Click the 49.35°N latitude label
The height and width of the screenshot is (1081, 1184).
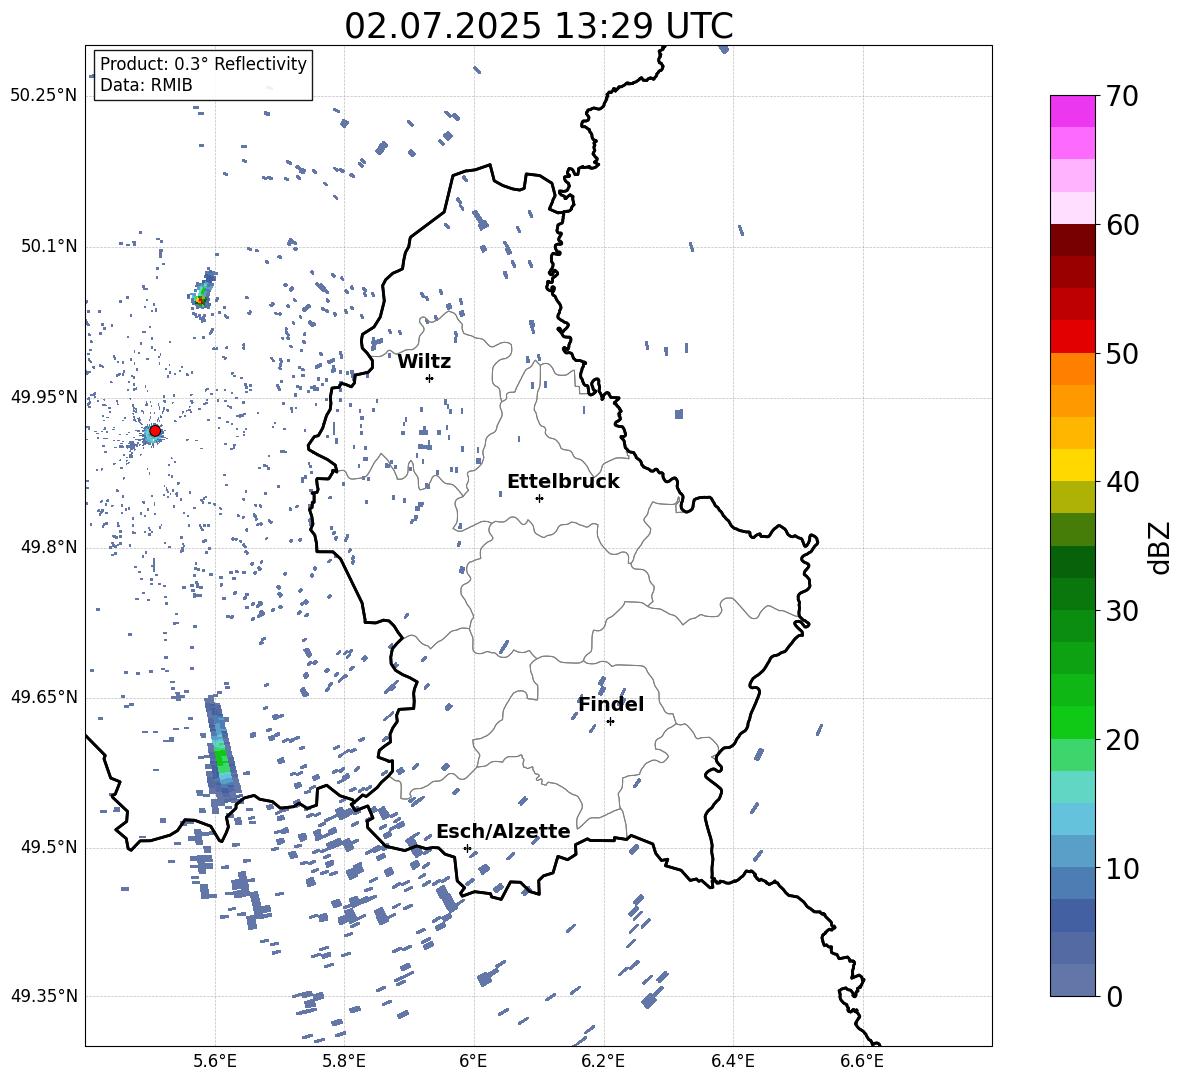[44, 996]
